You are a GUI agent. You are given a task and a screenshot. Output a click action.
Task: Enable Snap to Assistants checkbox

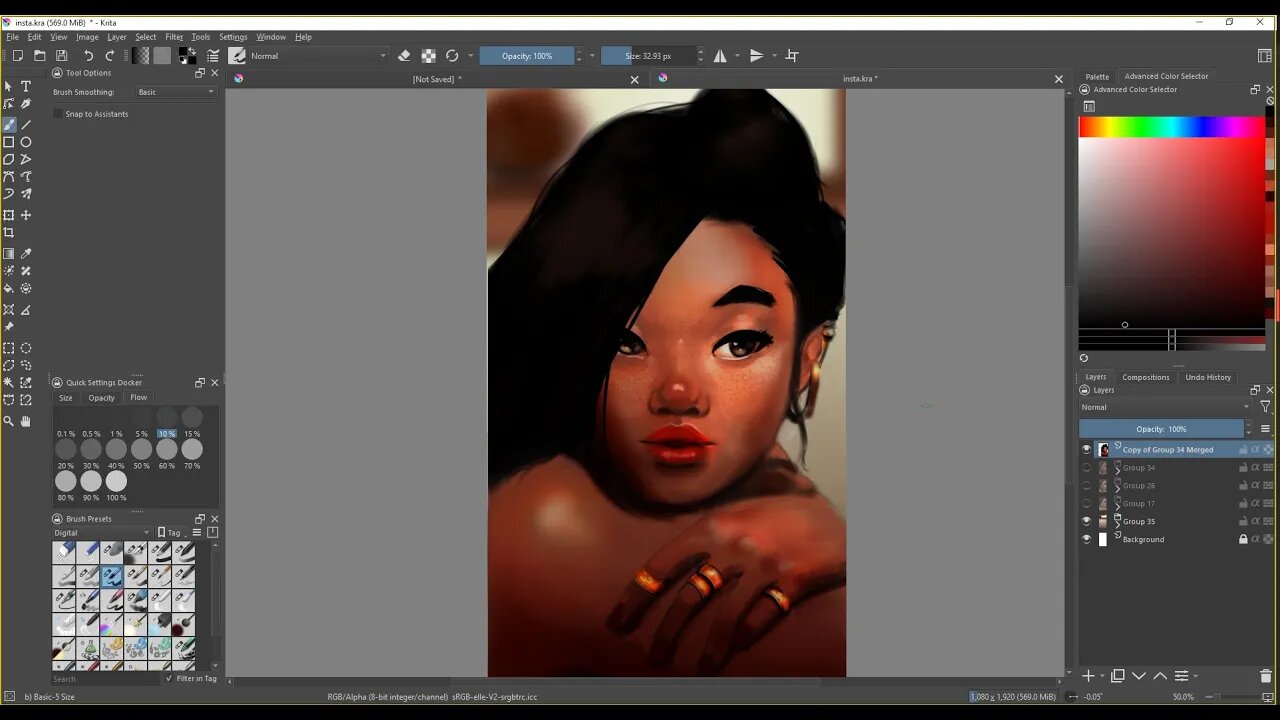point(58,114)
